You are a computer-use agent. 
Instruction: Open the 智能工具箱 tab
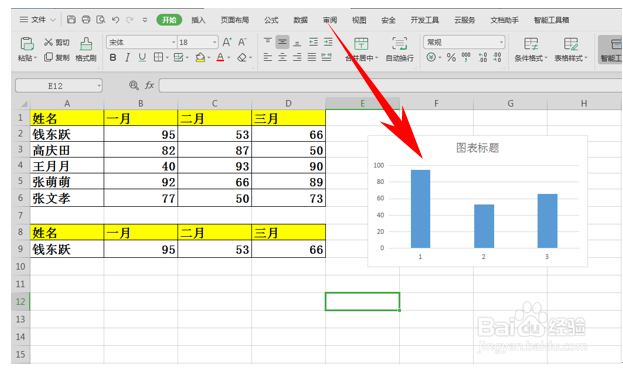pyautogui.click(x=551, y=20)
